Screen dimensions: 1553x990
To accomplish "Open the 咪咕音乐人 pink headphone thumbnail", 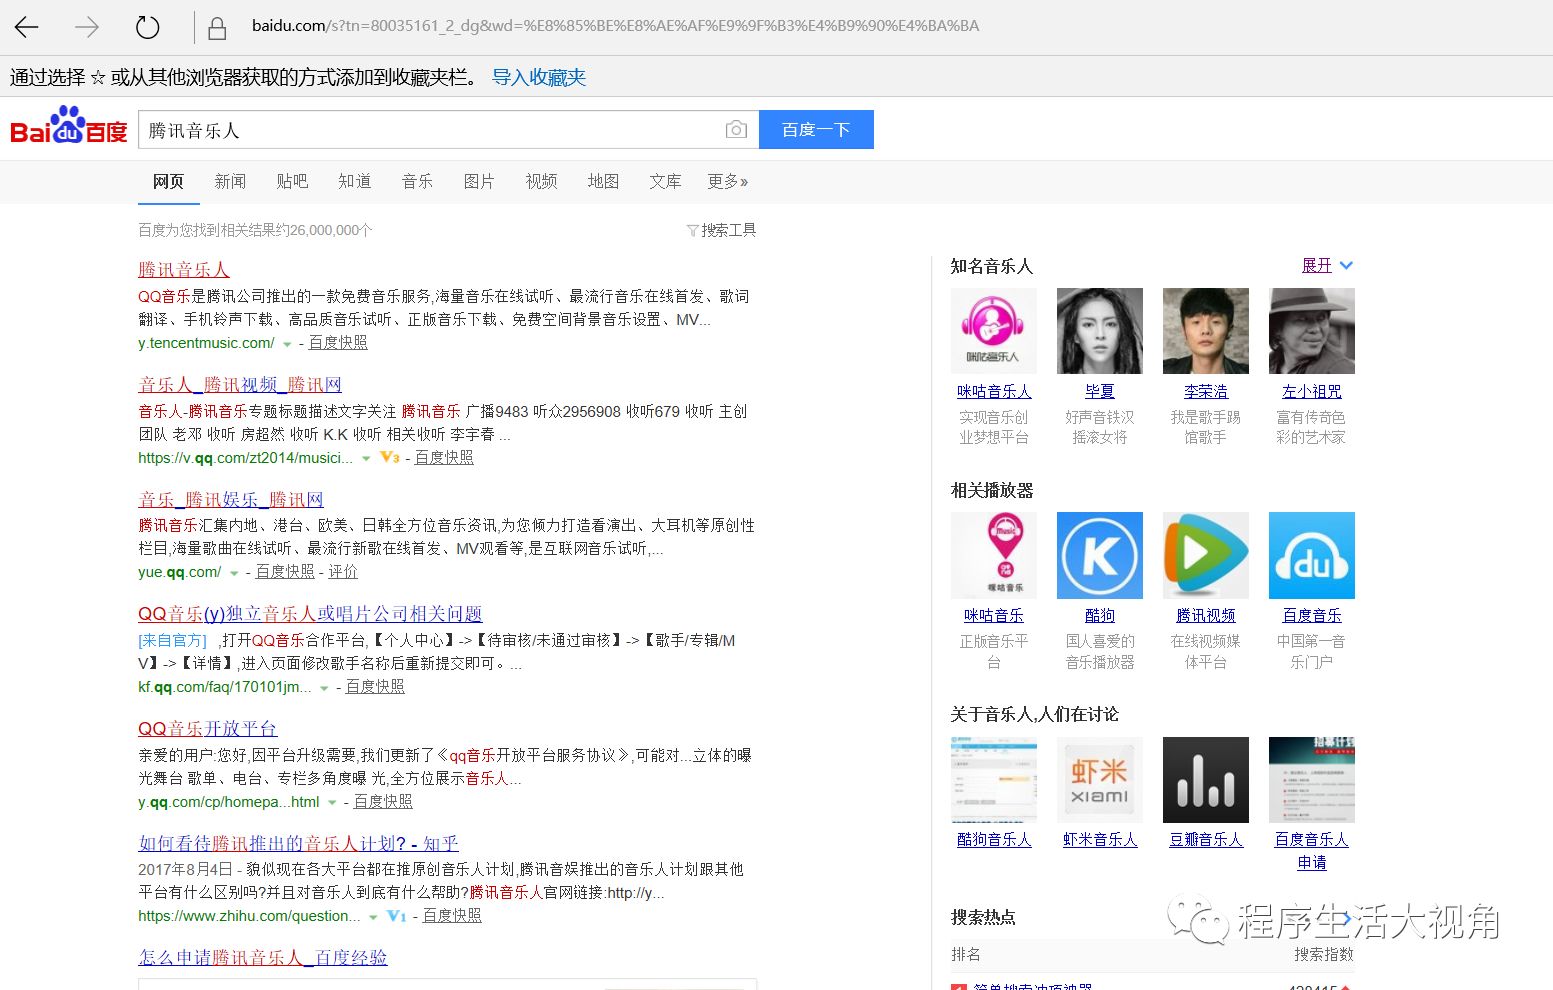I will coord(993,331).
